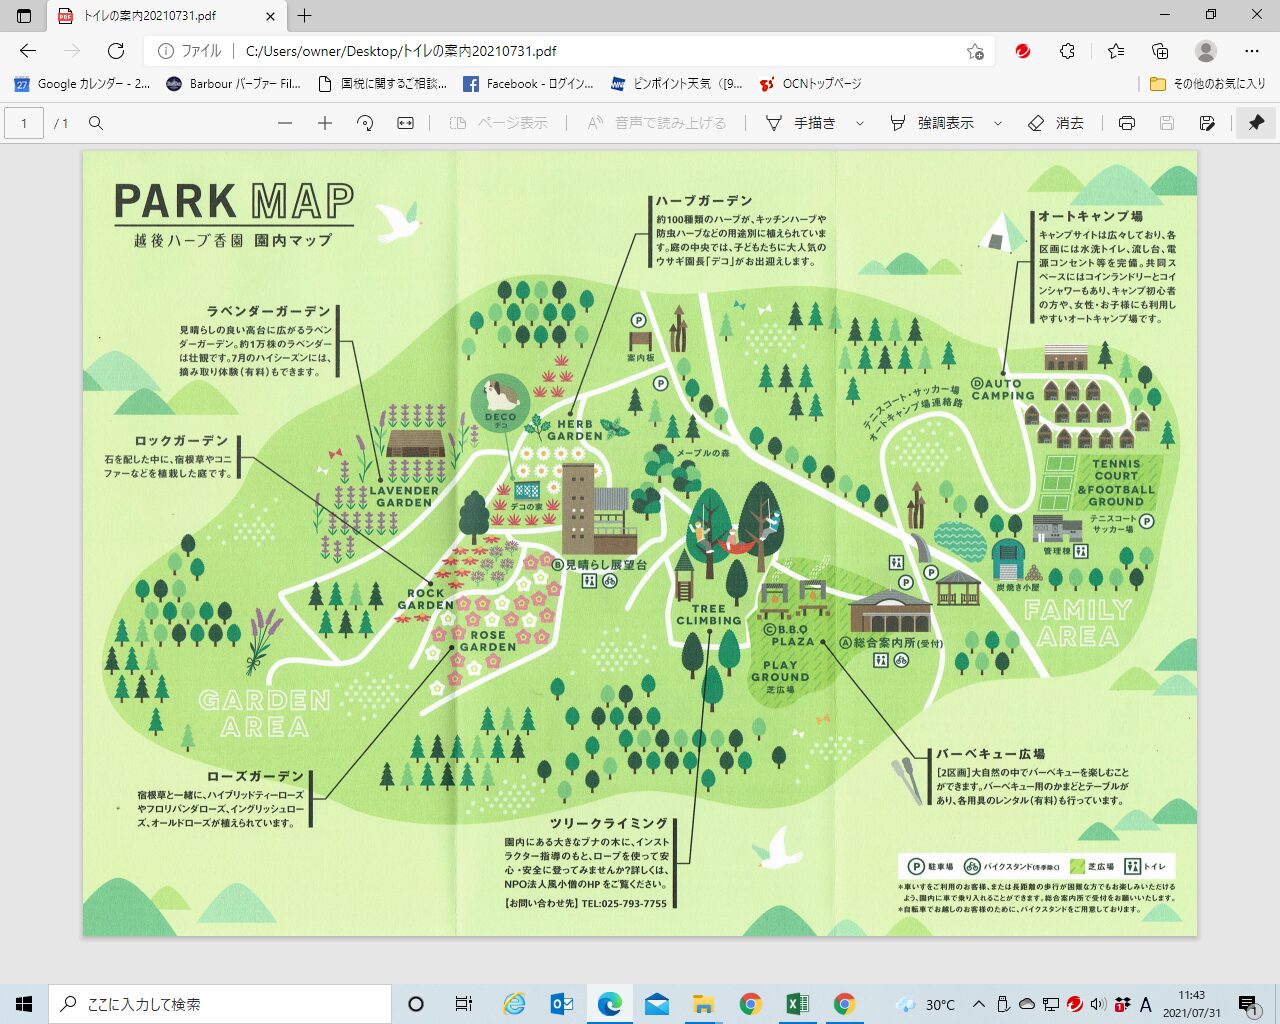
Task: Open the Facebook login bookmark
Action: 528,84
